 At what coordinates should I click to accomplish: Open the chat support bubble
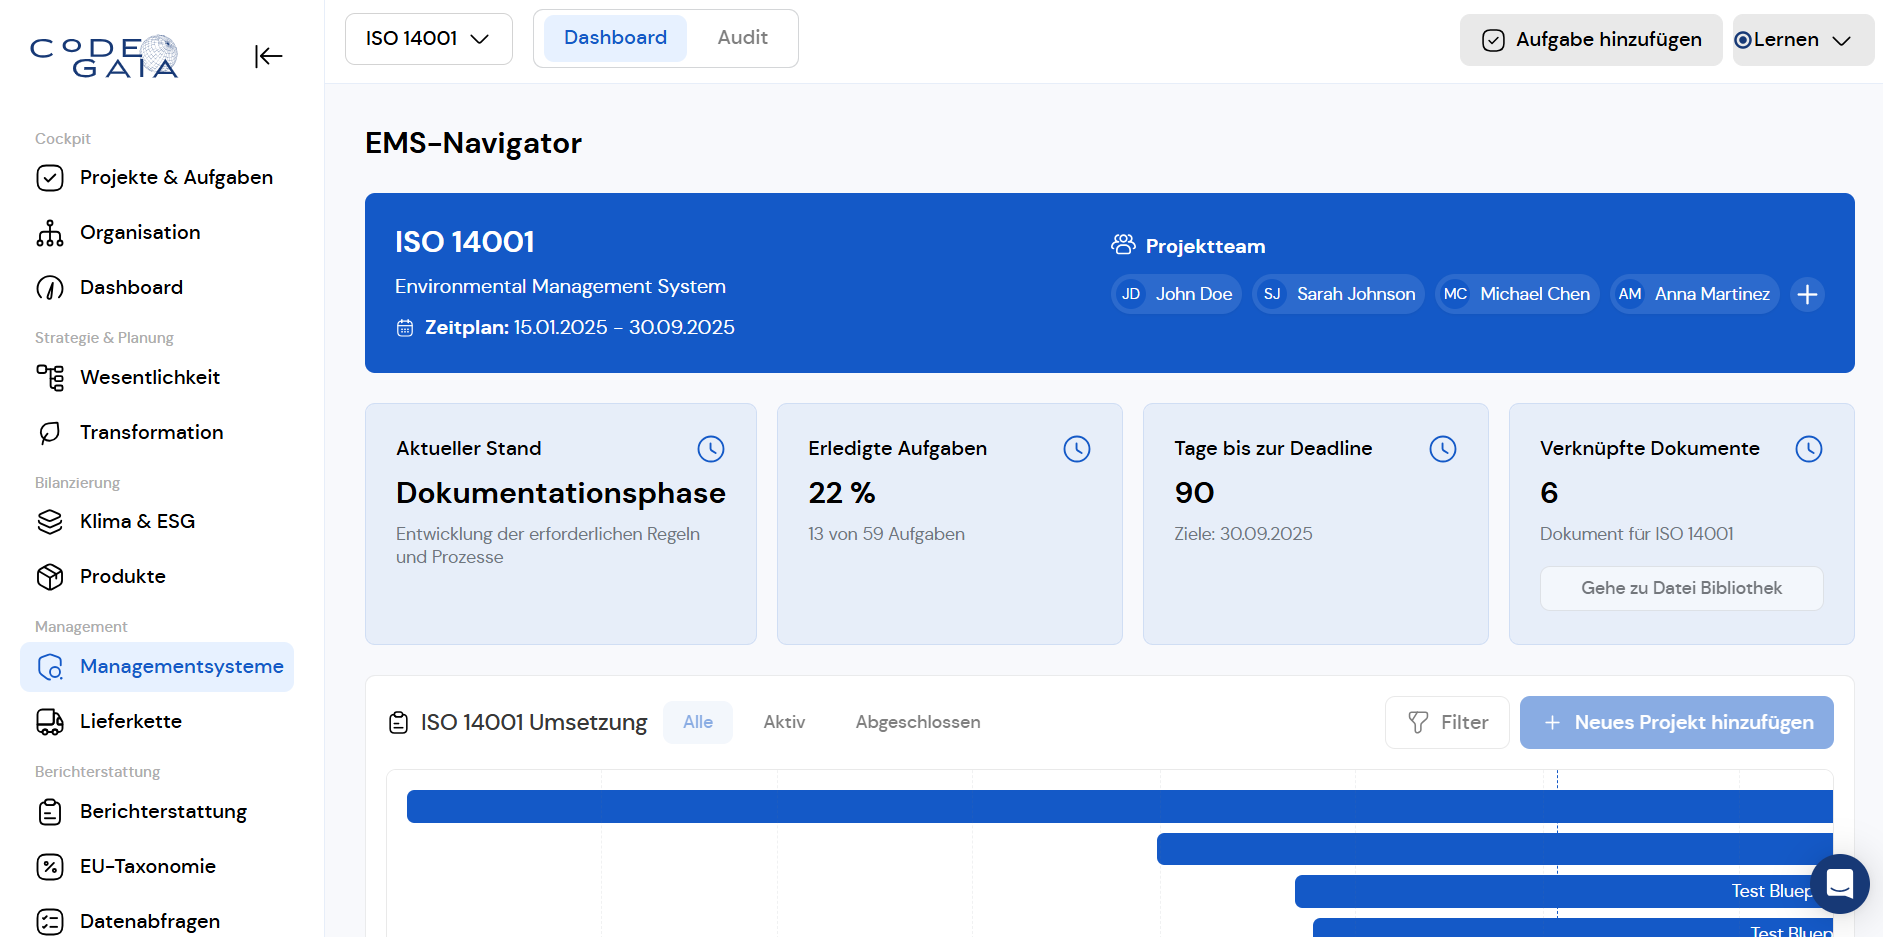pos(1839,884)
